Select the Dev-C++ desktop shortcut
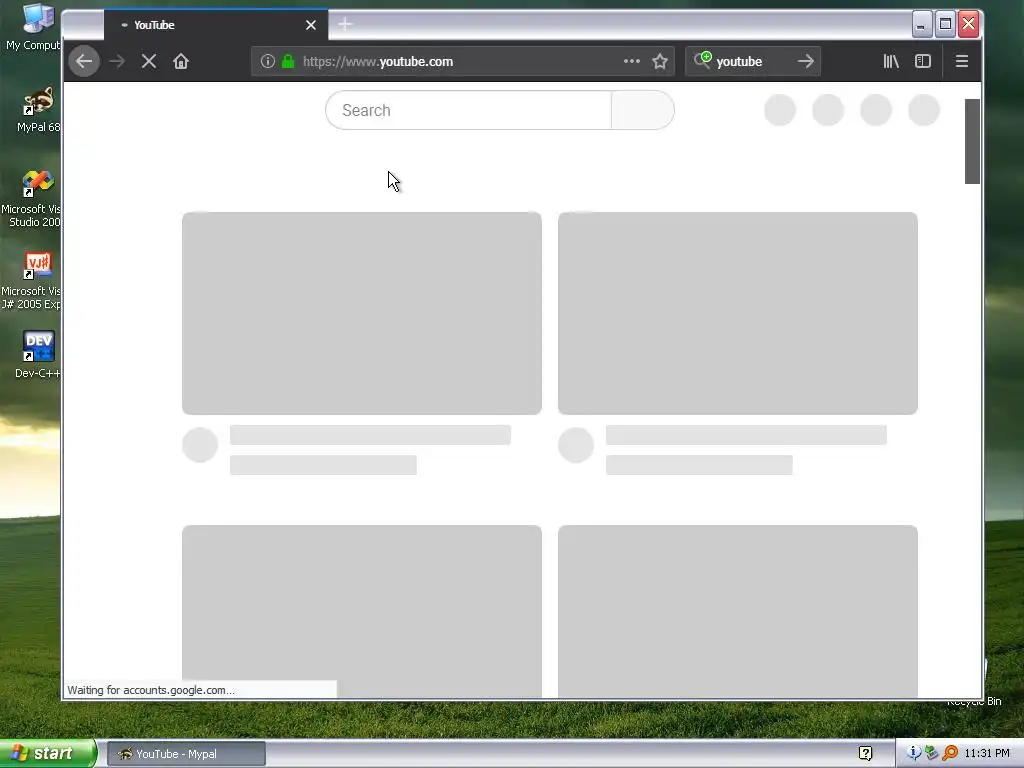The width and height of the screenshot is (1024, 768). click(38, 355)
